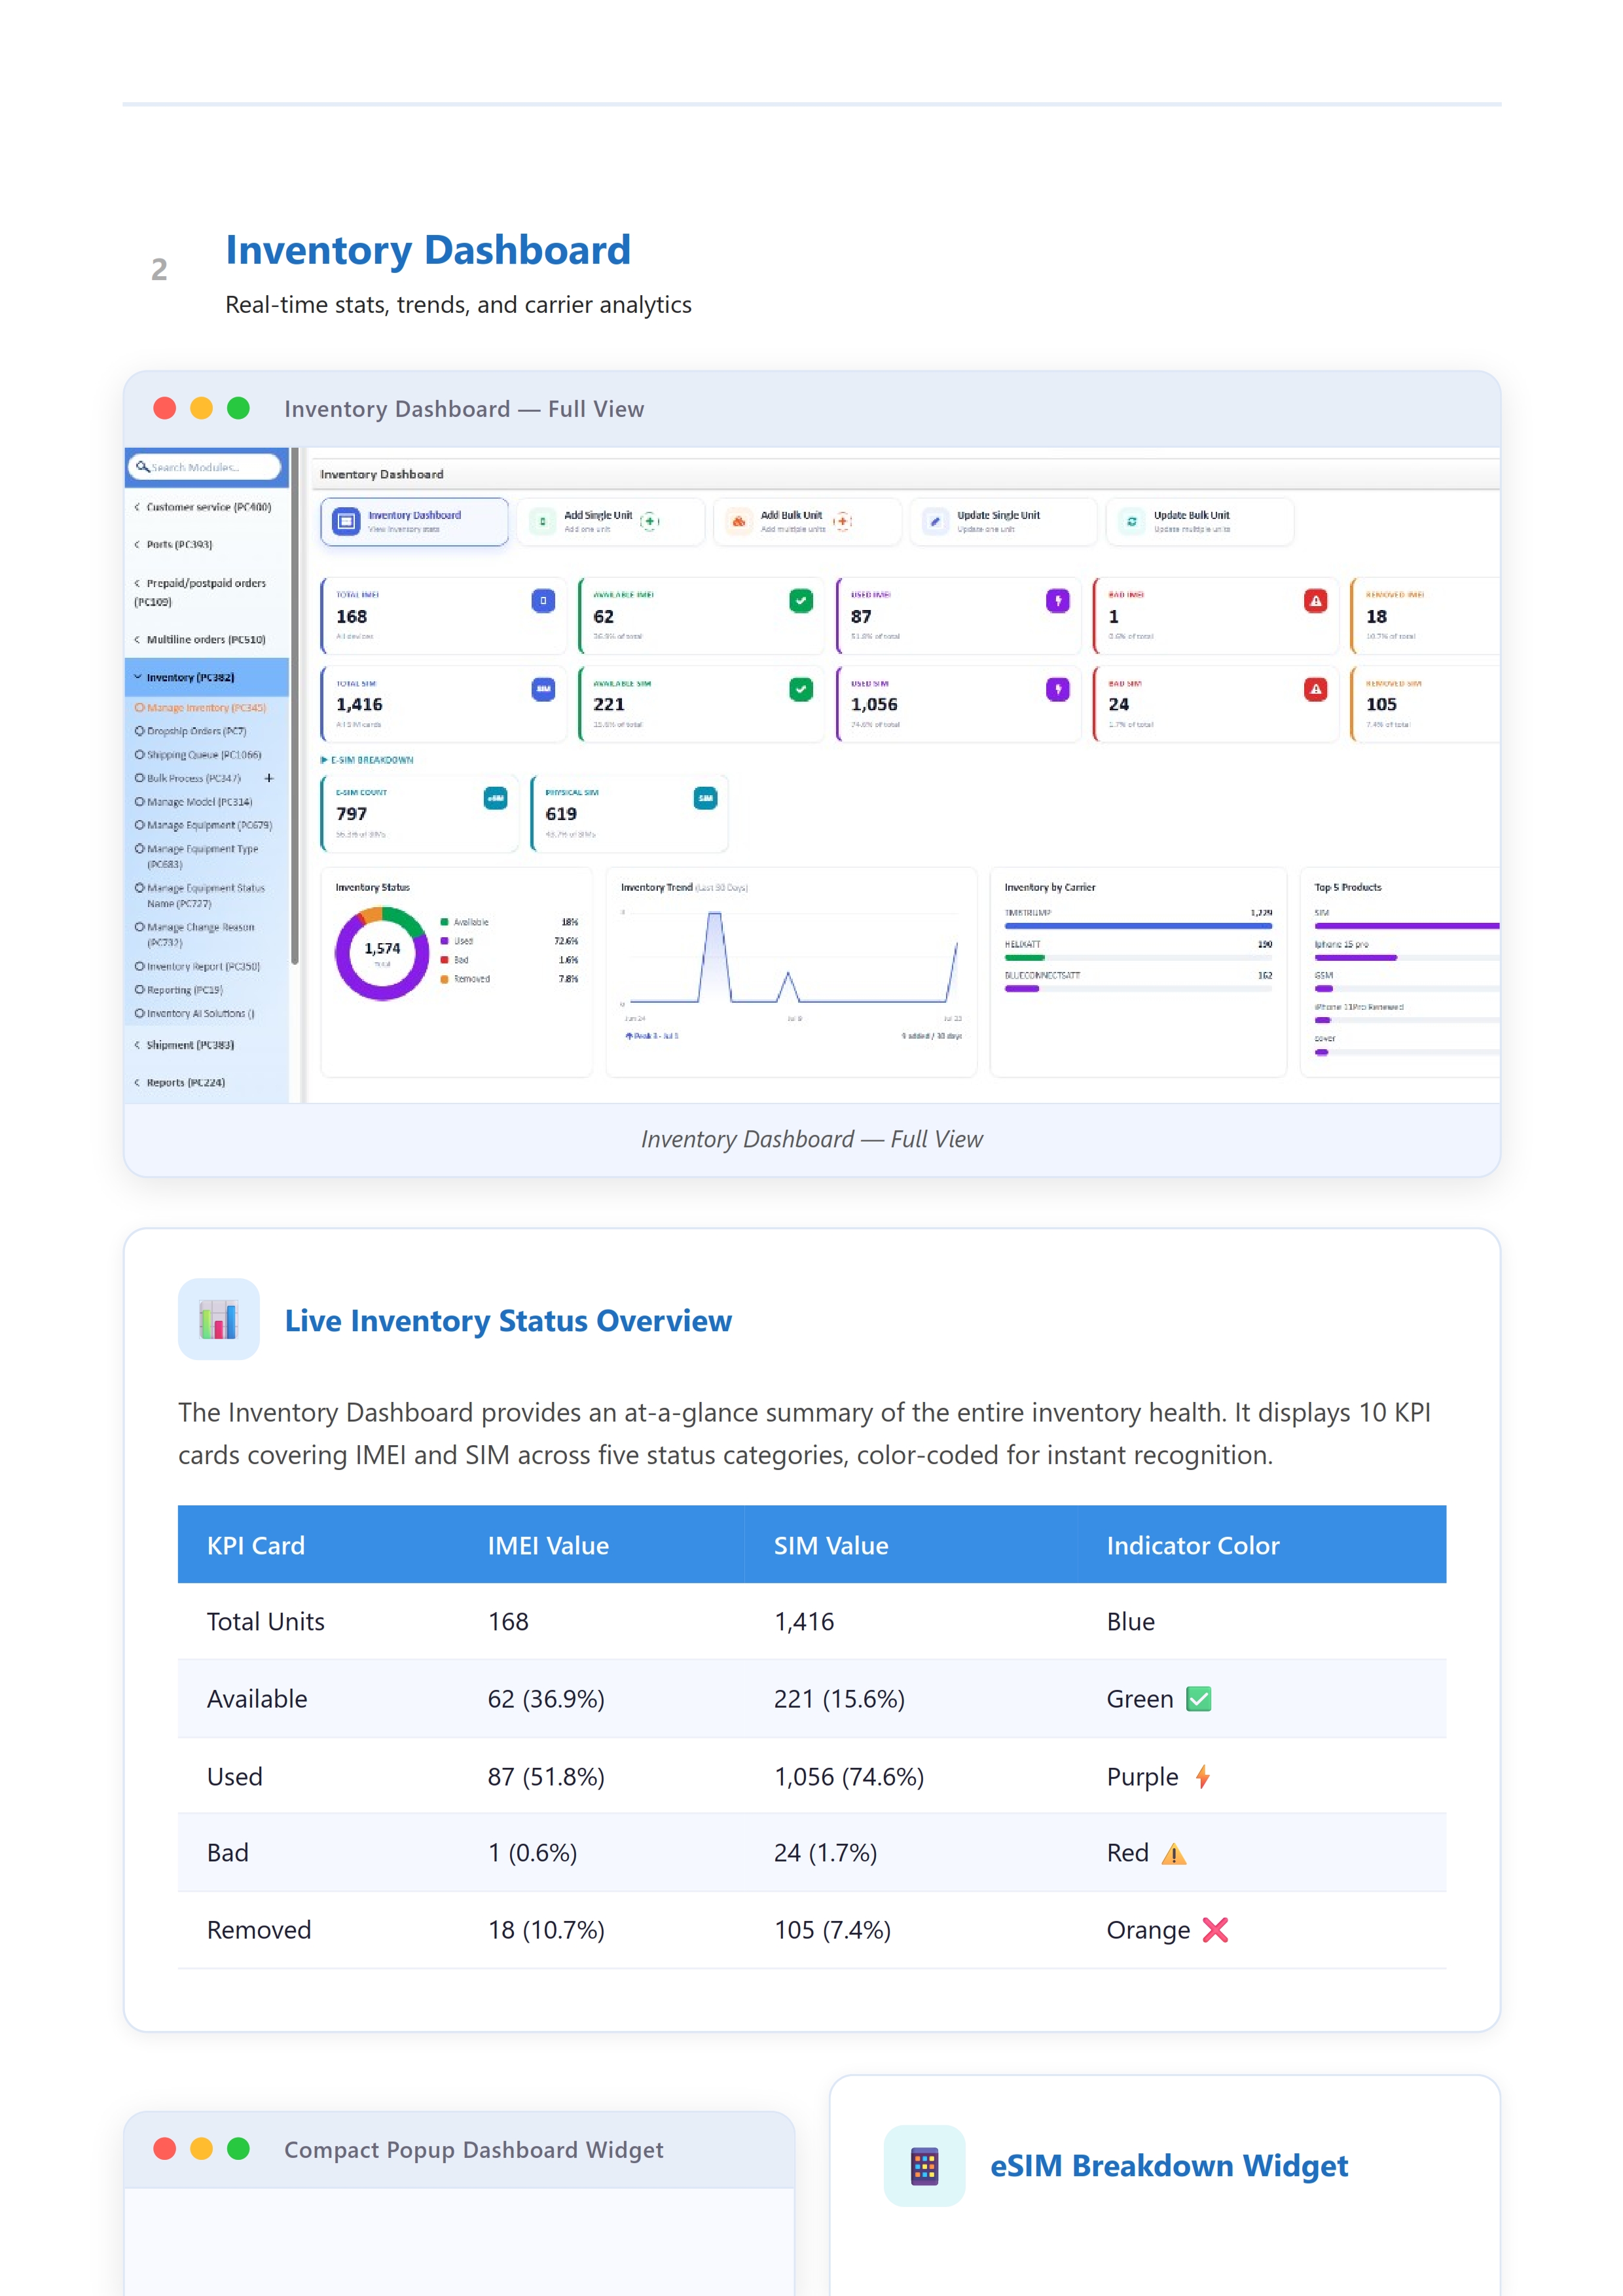Click the 1,574 inventory status donut chart

tap(382, 953)
